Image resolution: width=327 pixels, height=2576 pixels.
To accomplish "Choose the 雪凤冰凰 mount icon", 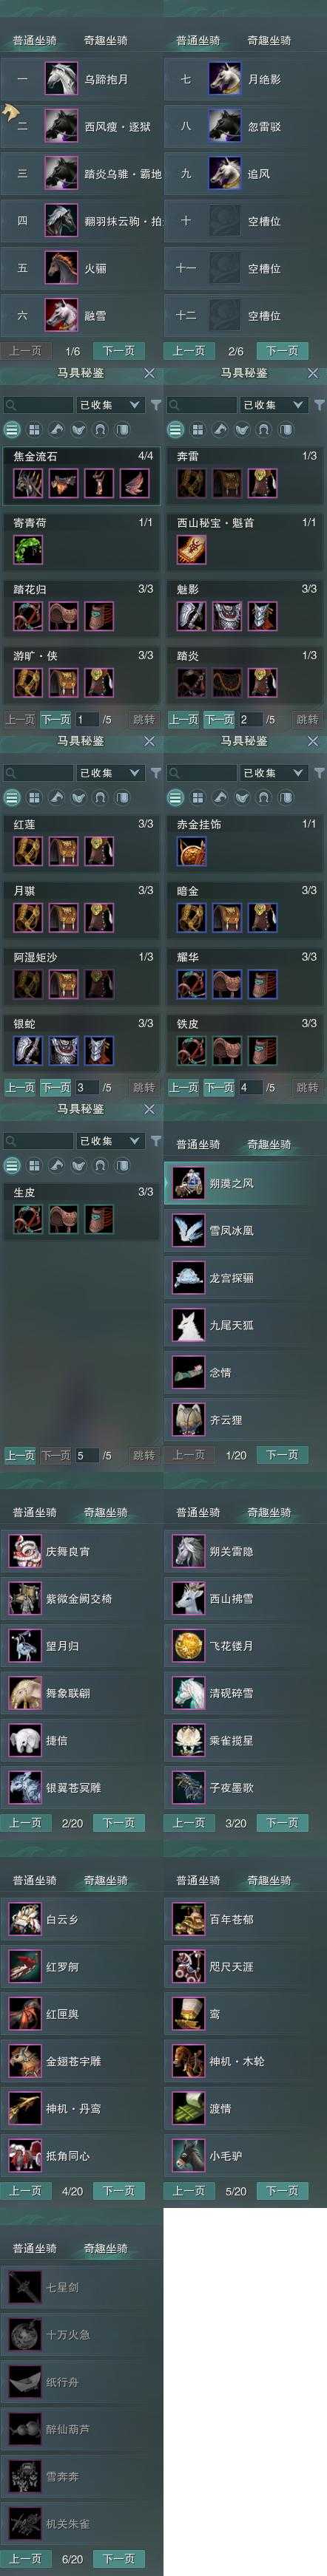I will [x=188, y=1231].
